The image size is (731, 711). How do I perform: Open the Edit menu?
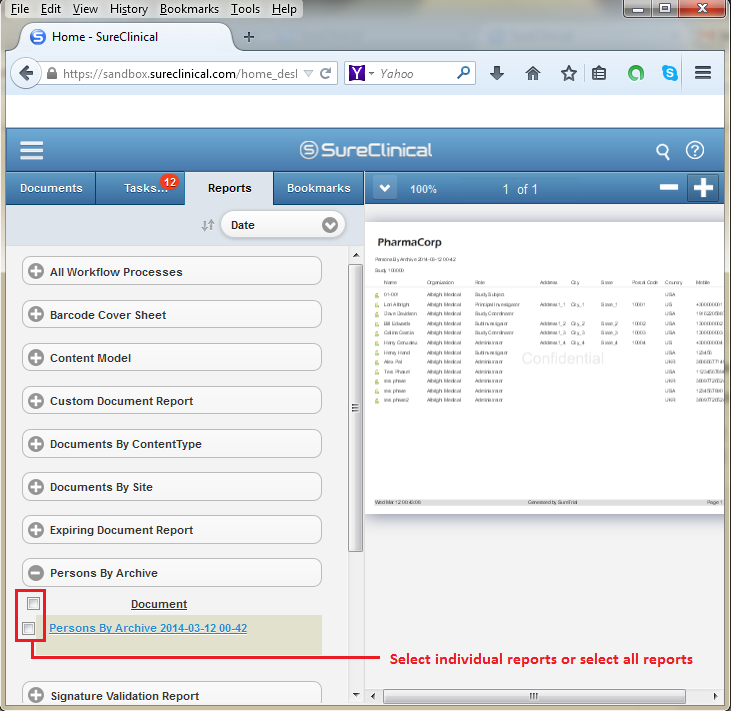50,9
